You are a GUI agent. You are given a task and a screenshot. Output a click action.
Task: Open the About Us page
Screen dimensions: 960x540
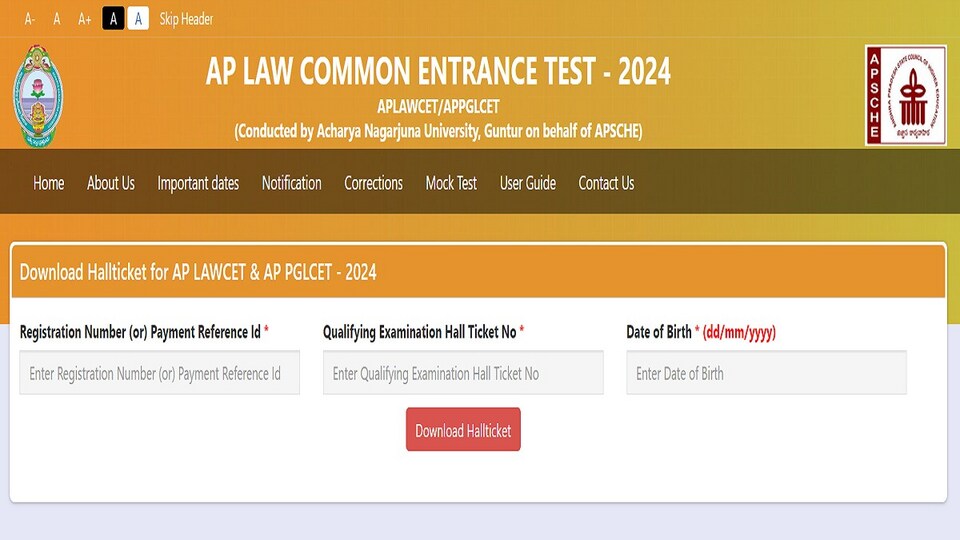(x=111, y=183)
